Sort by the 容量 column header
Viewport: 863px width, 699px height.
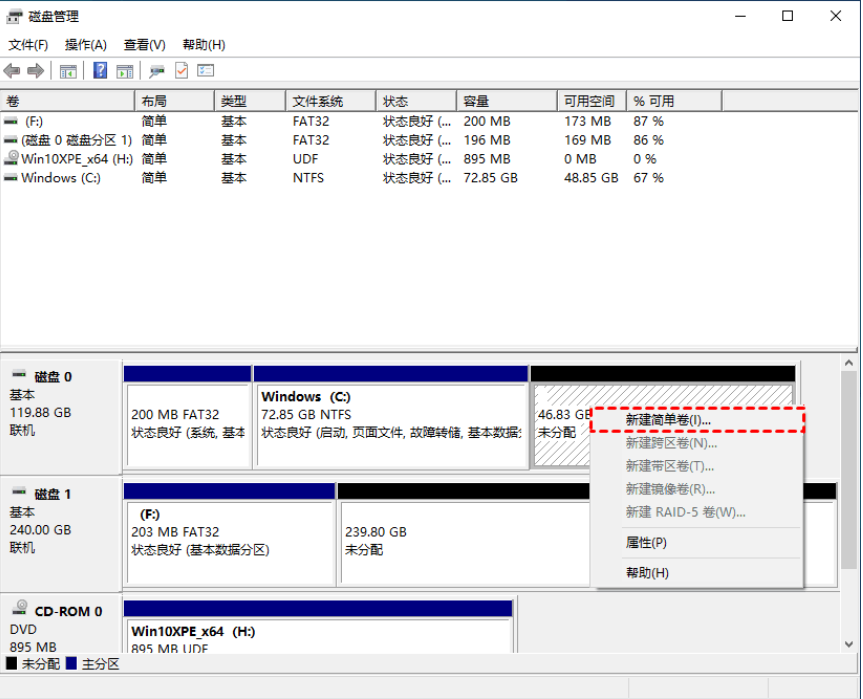click(x=507, y=101)
